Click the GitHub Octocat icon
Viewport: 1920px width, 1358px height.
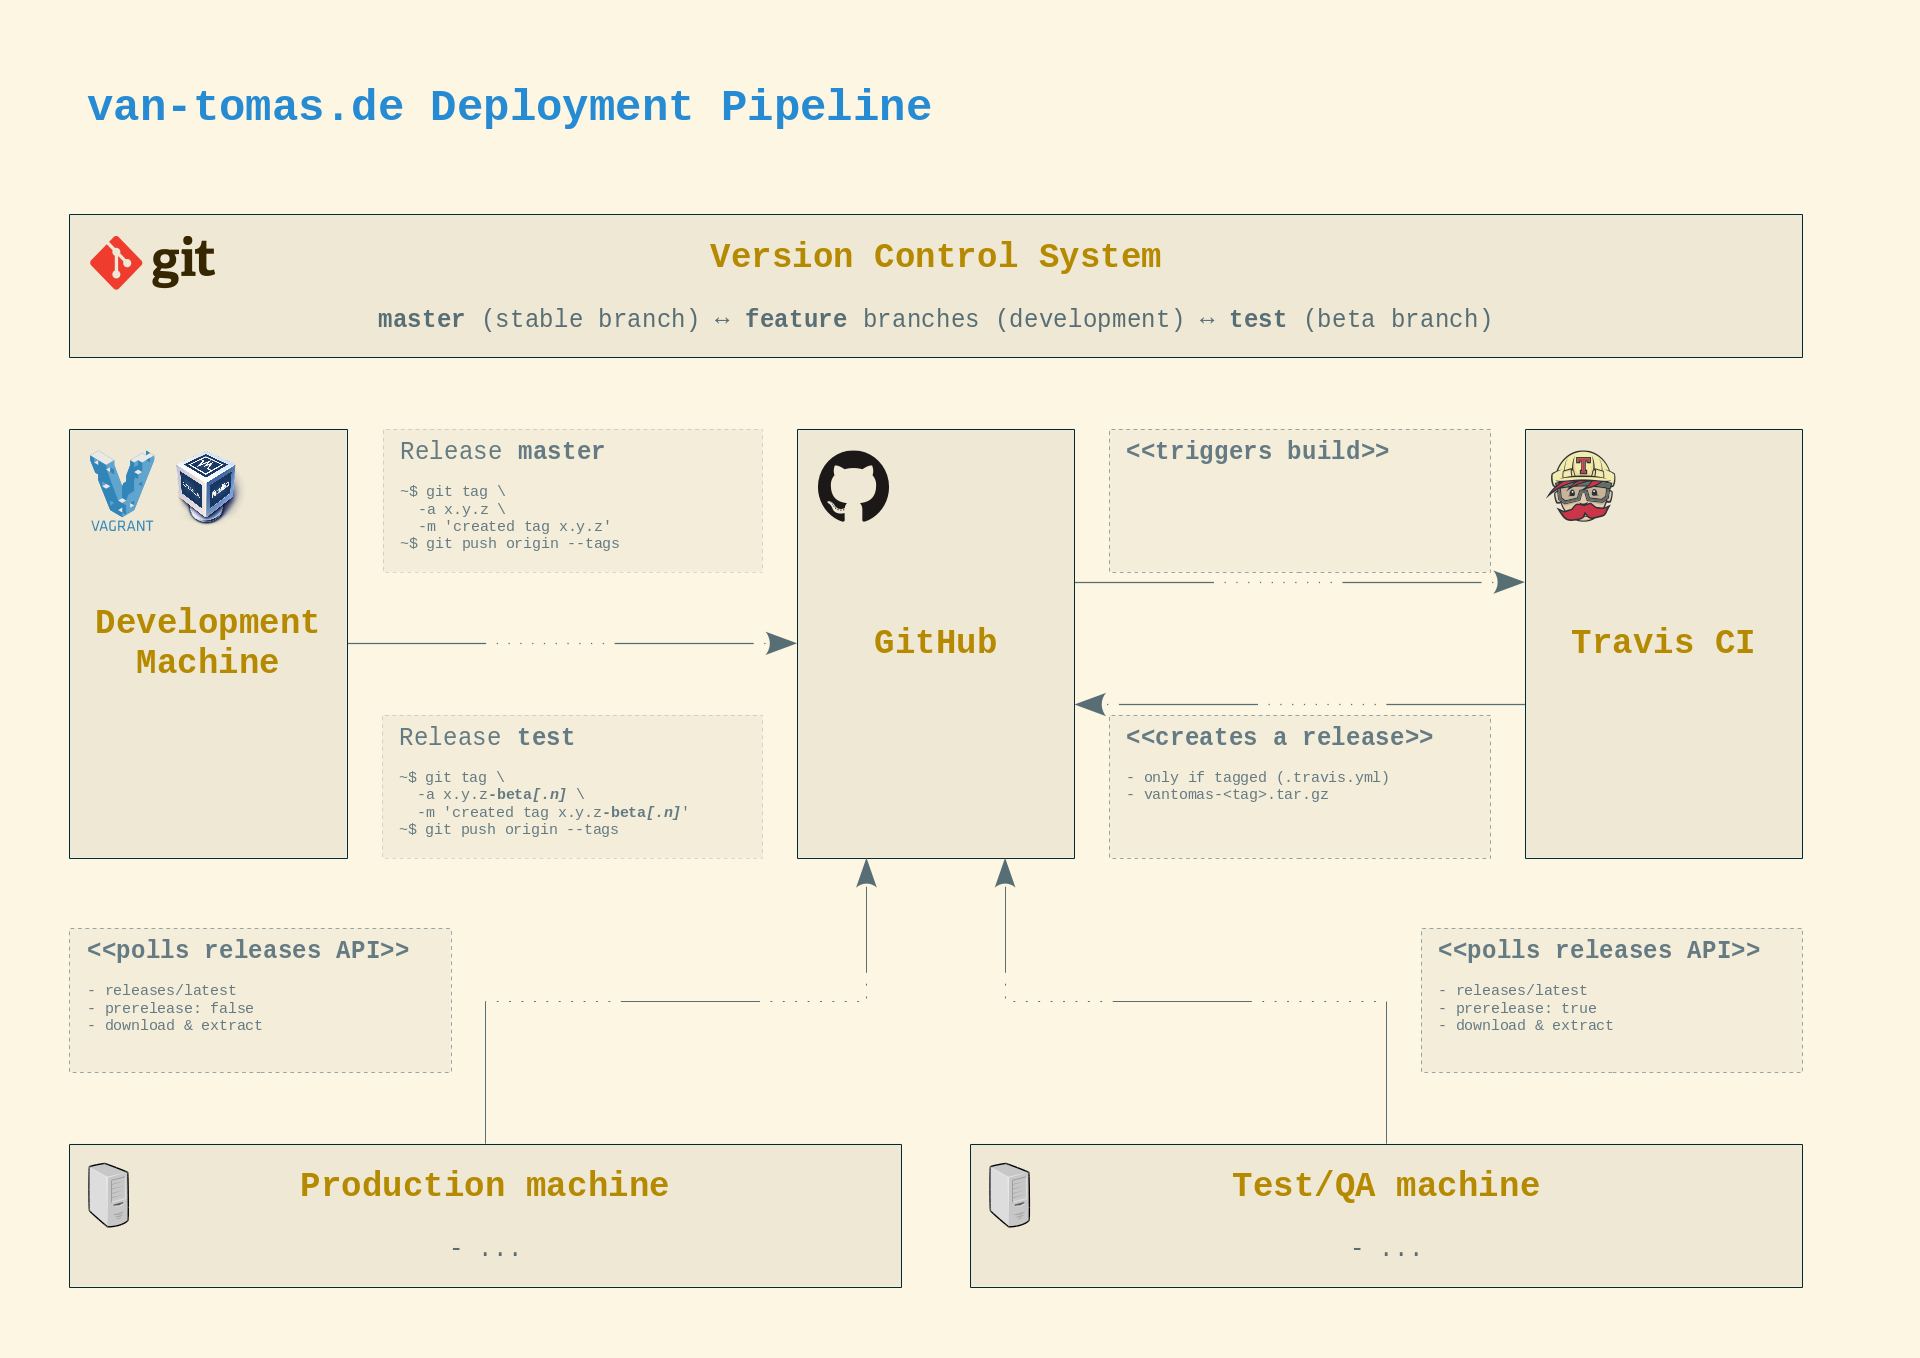point(853,486)
